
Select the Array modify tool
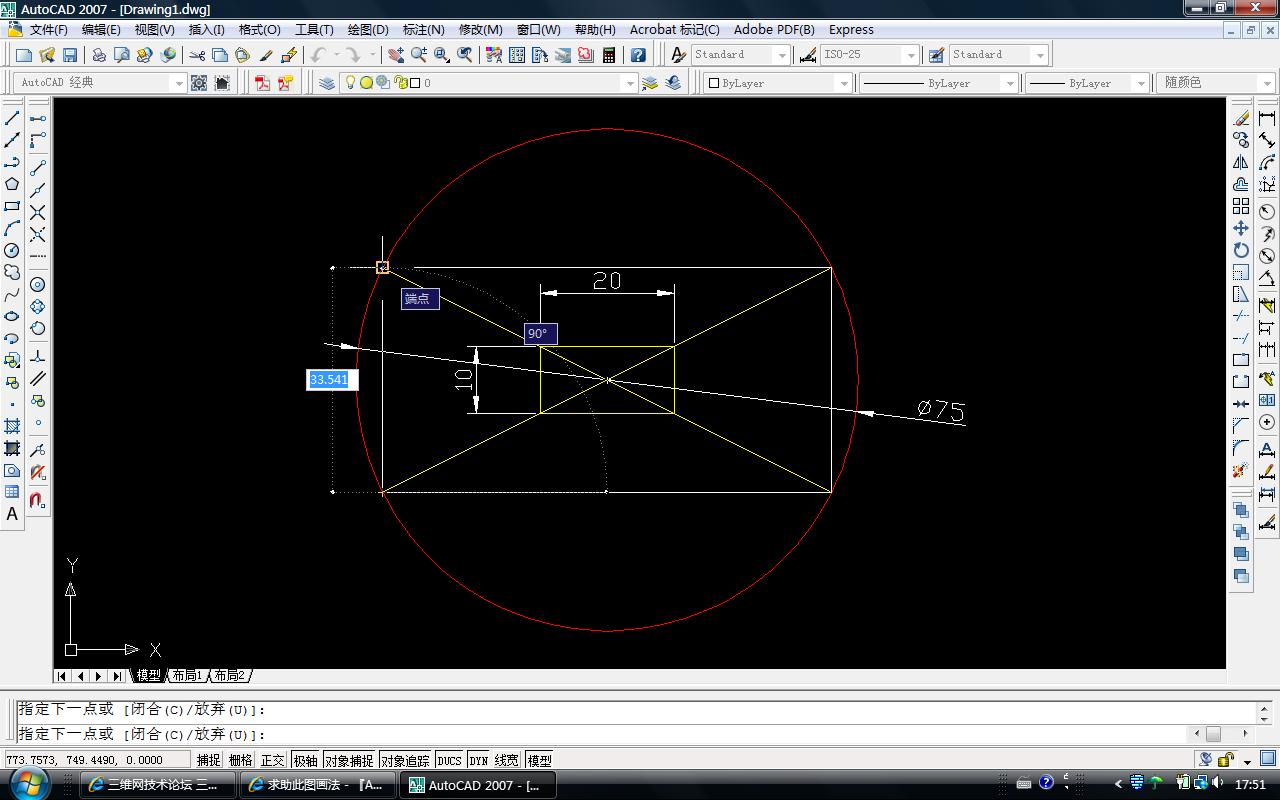[x=1241, y=206]
